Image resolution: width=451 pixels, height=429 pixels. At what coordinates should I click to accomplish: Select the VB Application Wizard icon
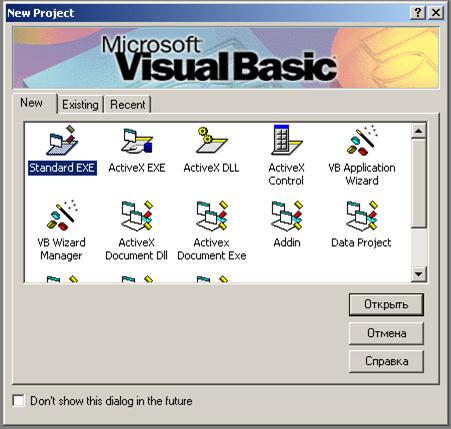coord(362,141)
